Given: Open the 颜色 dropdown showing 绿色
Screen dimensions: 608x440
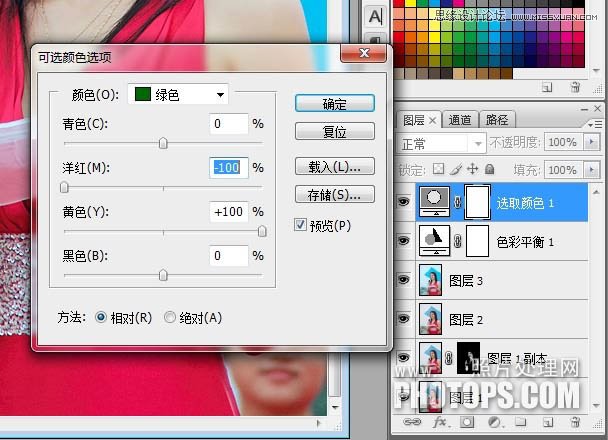Looking at the screenshot, I should [178, 94].
